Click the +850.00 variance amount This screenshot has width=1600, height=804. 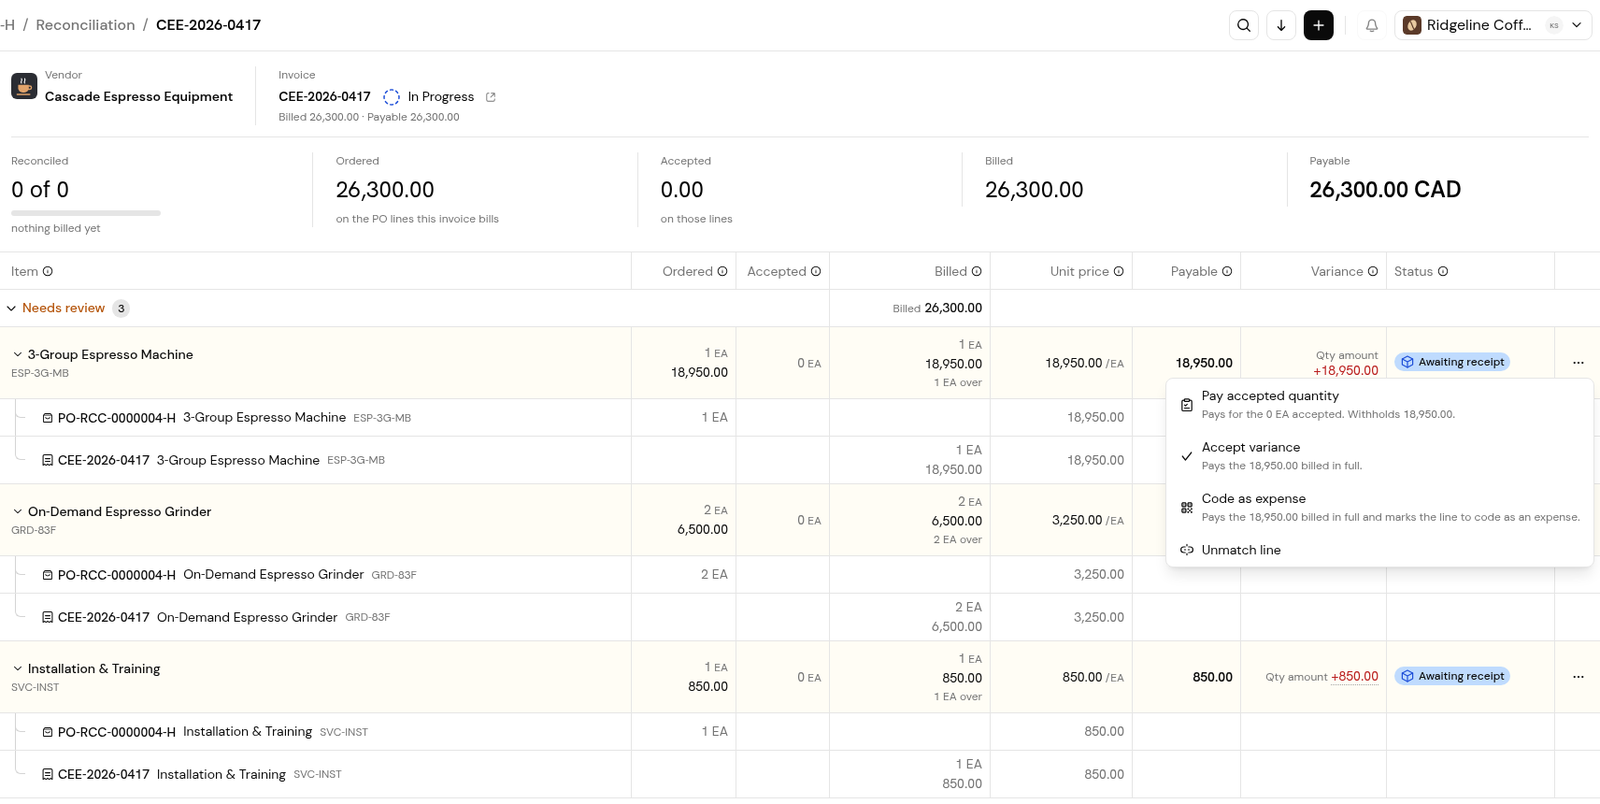click(x=1355, y=677)
